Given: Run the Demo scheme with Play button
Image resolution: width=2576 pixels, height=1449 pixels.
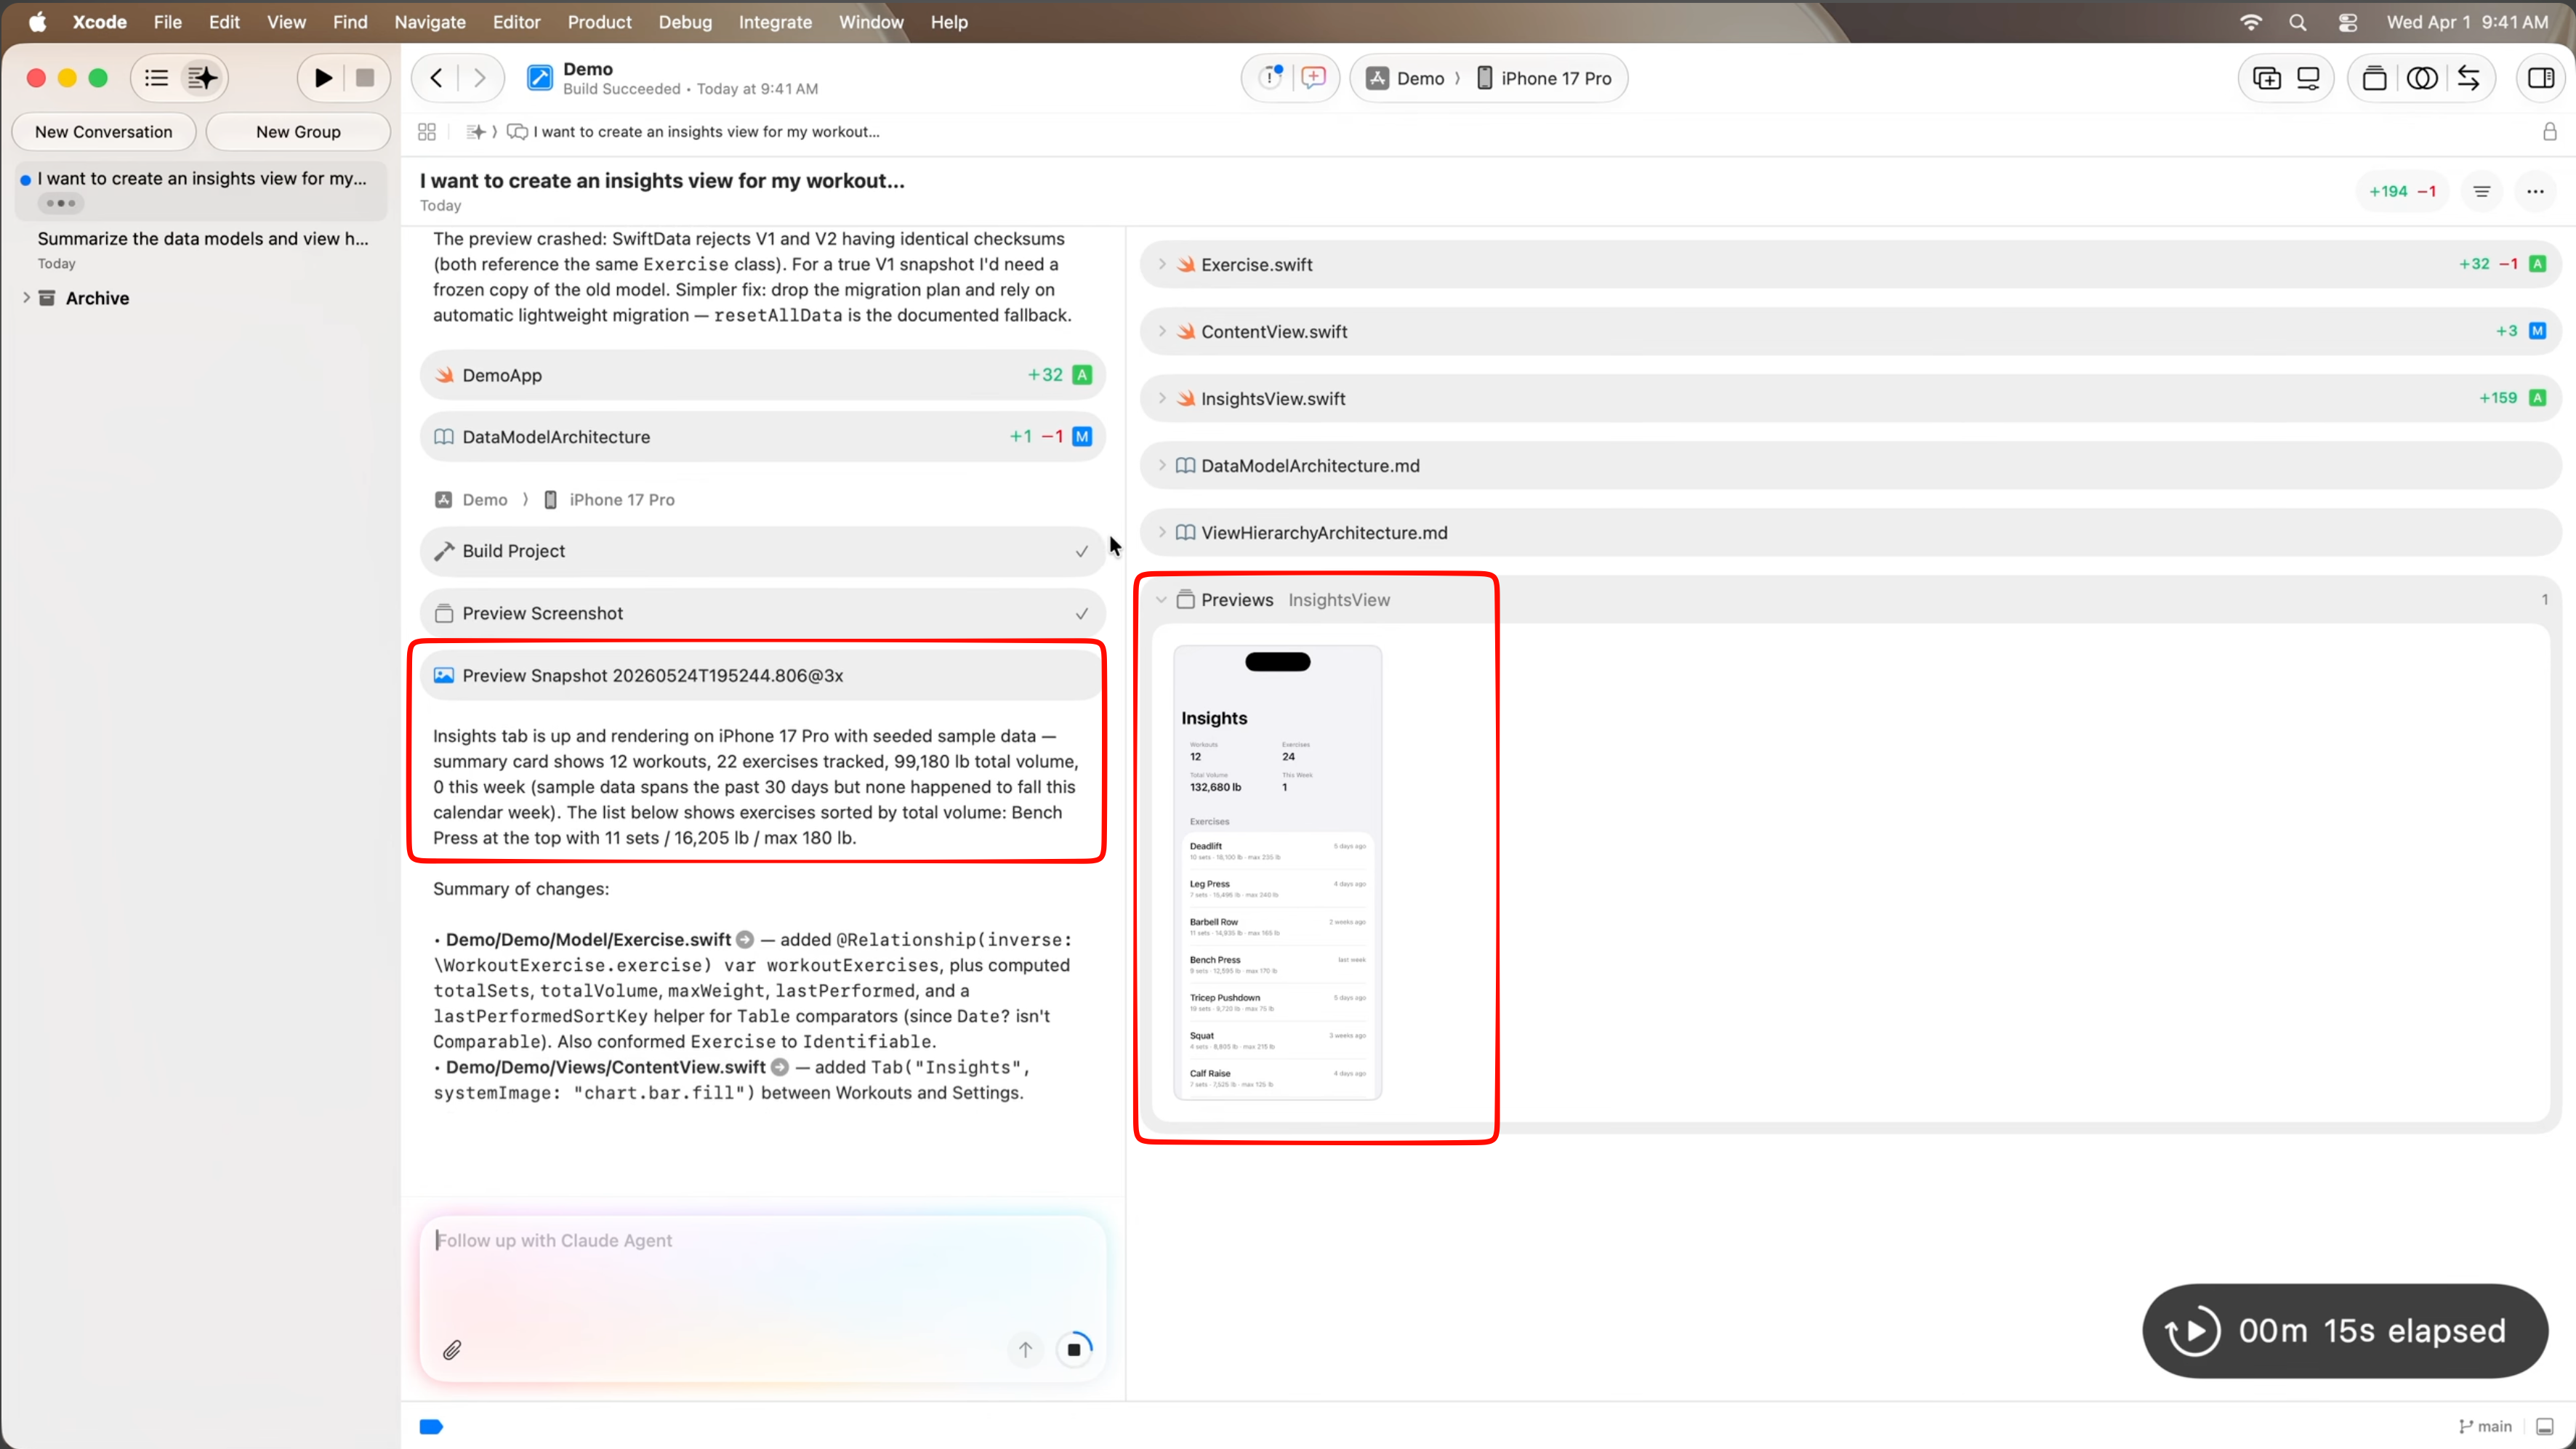Looking at the screenshot, I should pyautogui.click(x=322, y=78).
